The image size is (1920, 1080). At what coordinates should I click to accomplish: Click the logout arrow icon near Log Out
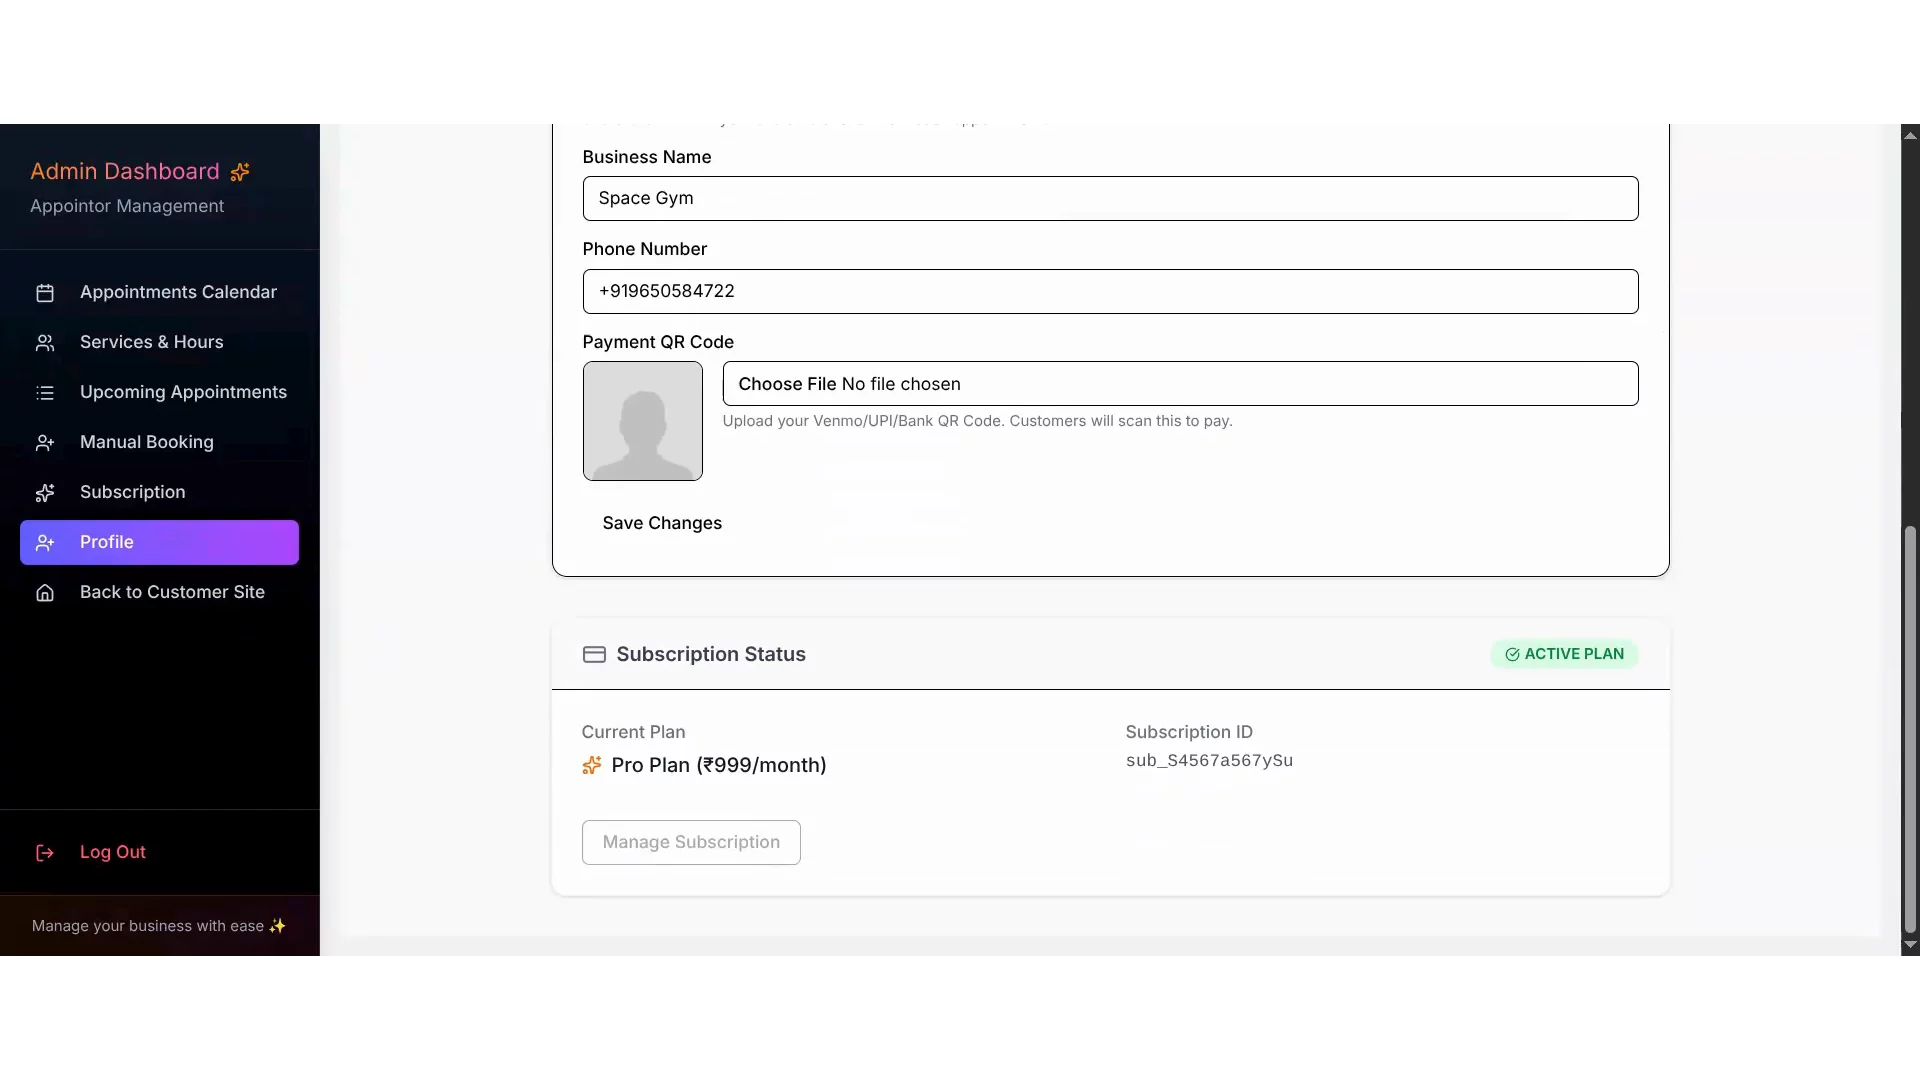[45, 852]
